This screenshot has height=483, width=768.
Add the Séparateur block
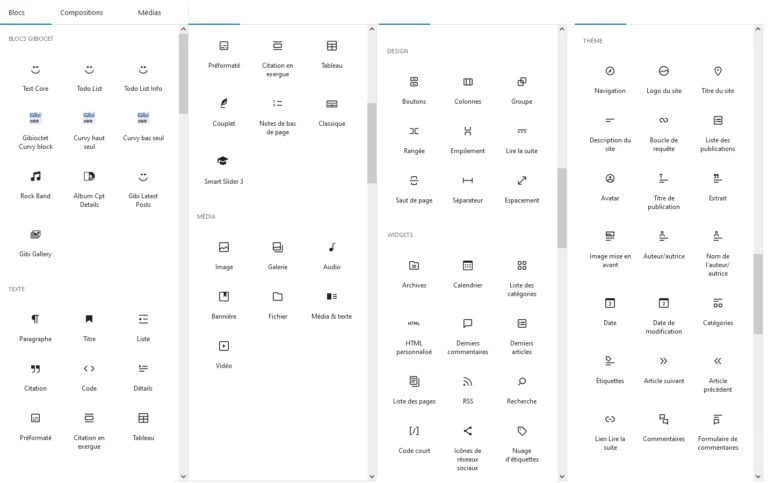click(x=468, y=190)
